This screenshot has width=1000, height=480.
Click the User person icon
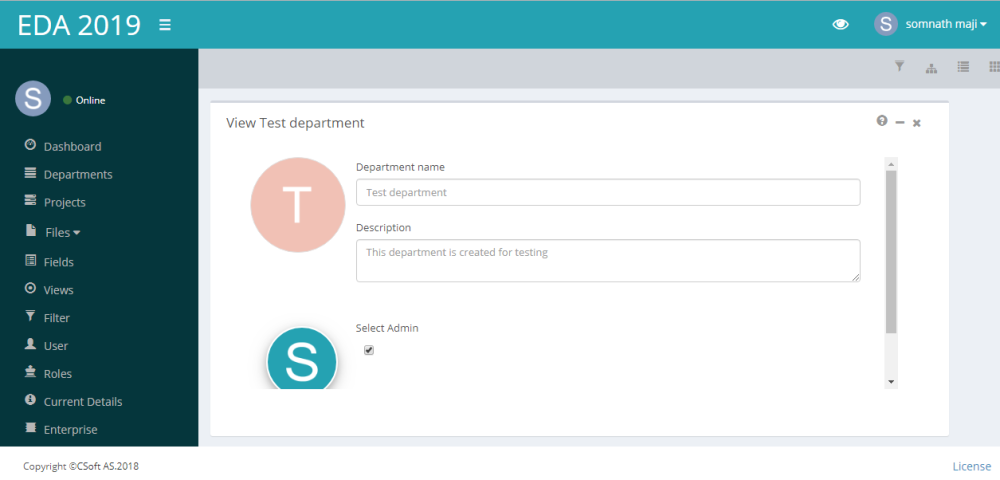[30, 344]
